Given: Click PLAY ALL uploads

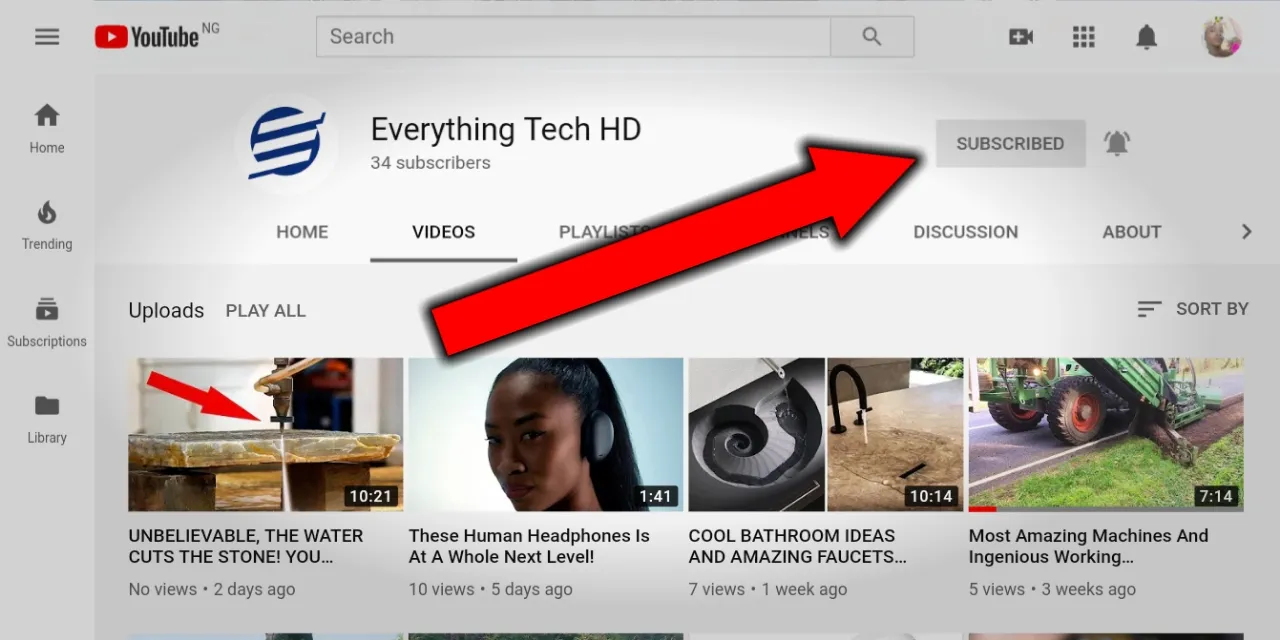Looking at the screenshot, I should [266, 311].
